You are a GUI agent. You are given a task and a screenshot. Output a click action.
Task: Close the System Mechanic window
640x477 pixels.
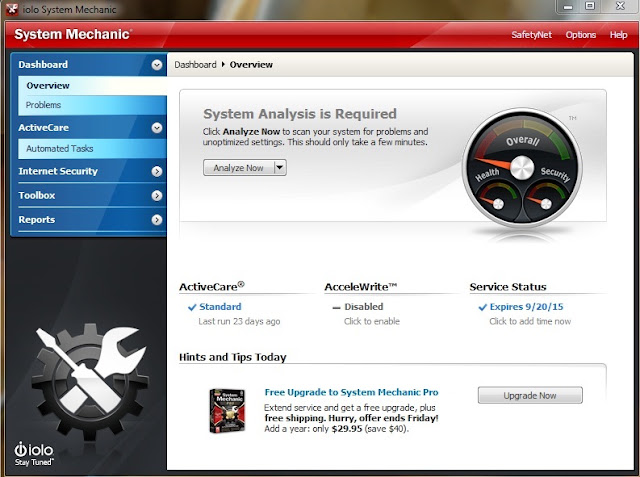620,6
